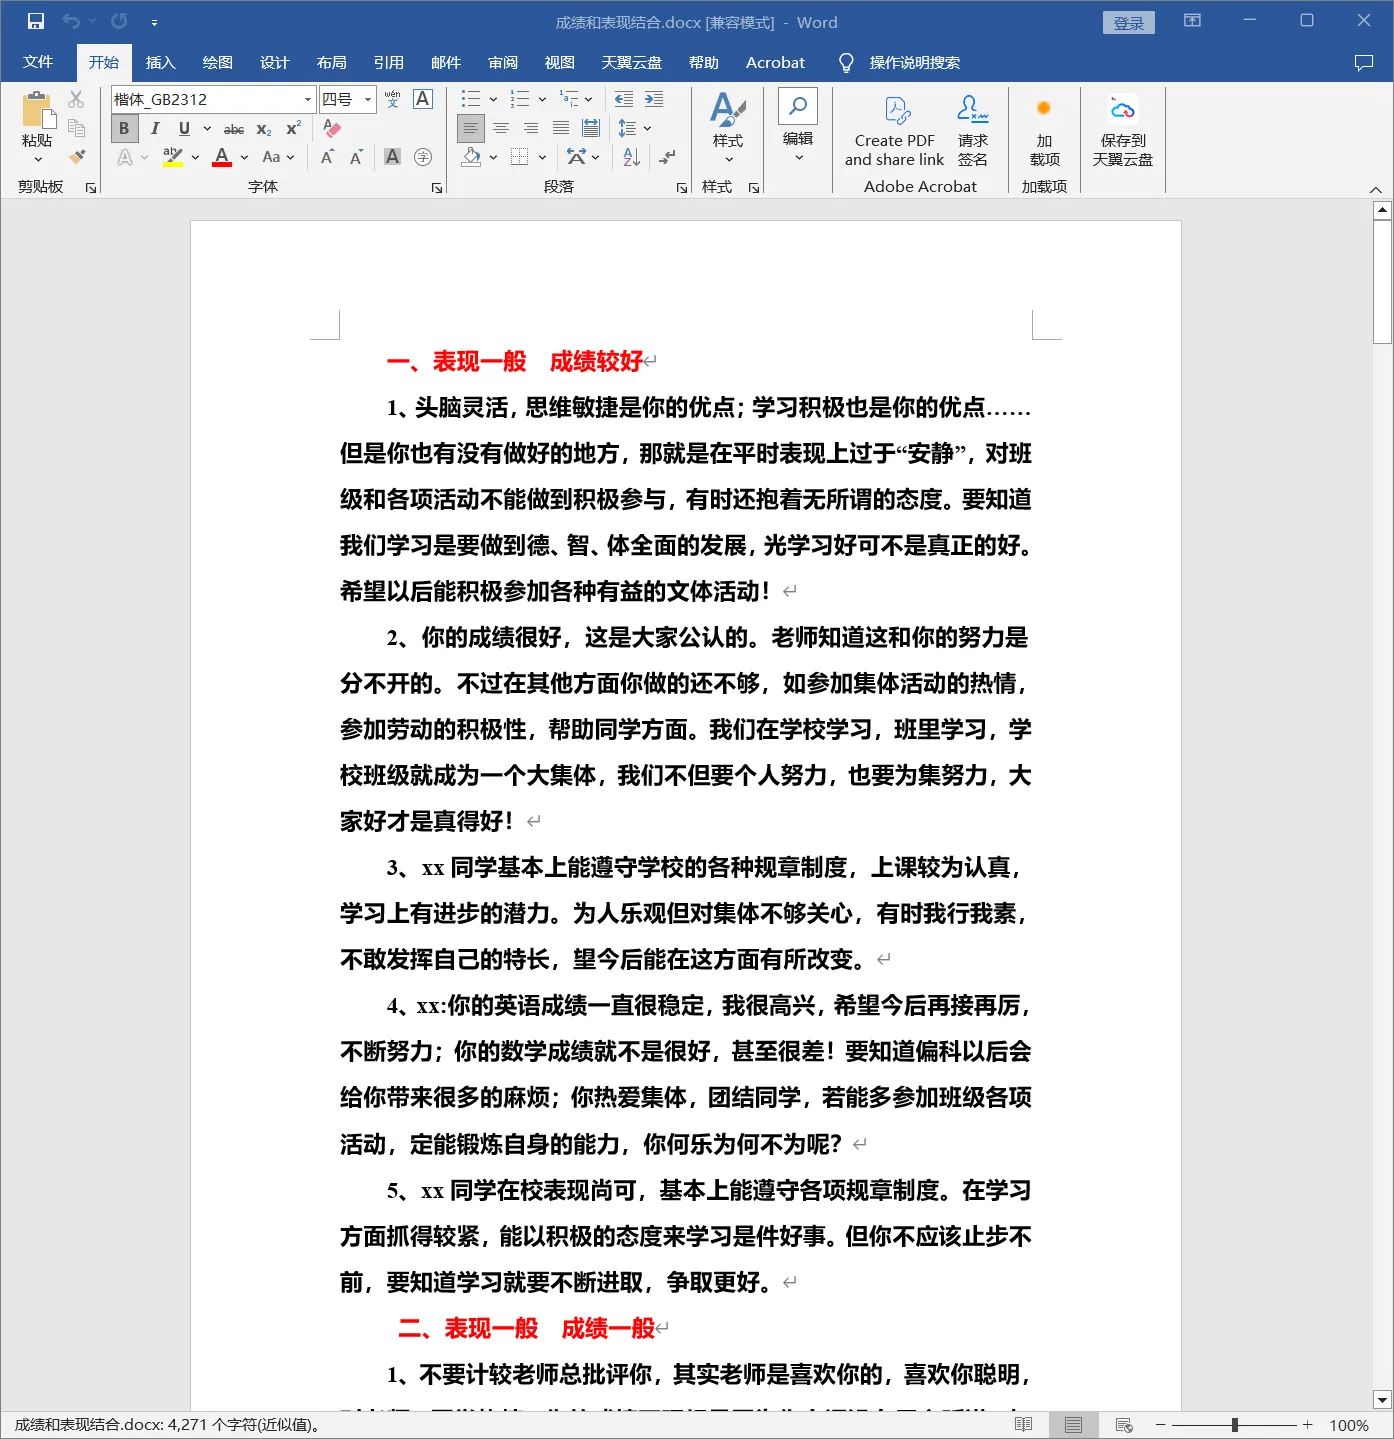The image size is (1394, 1439).
Task: Decrease font size with shrink icon
Action: point(356,157)
